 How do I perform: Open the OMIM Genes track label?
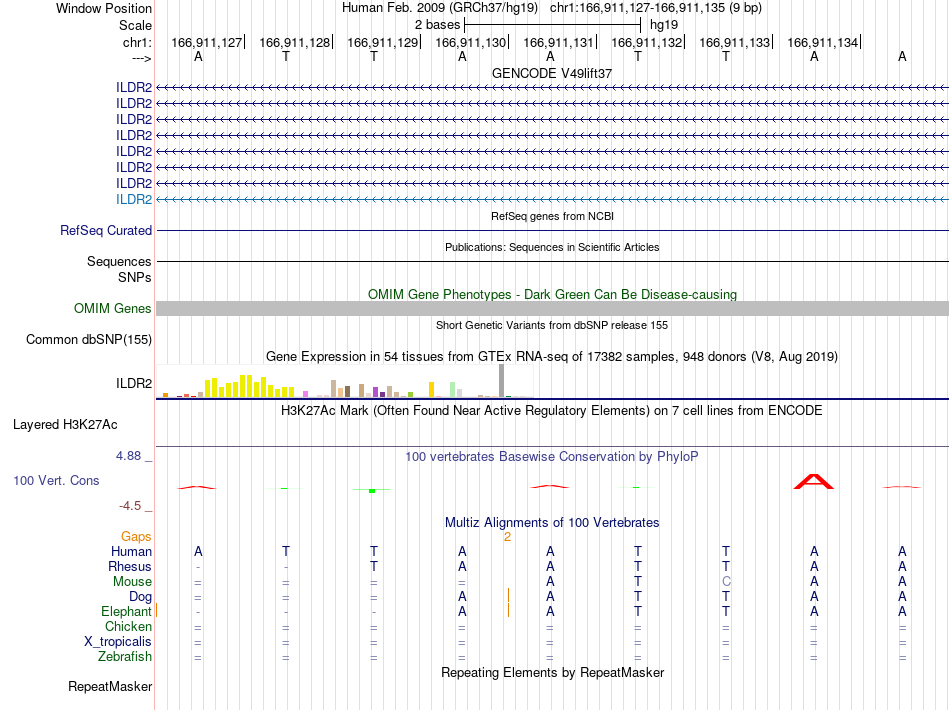point(113,308)
